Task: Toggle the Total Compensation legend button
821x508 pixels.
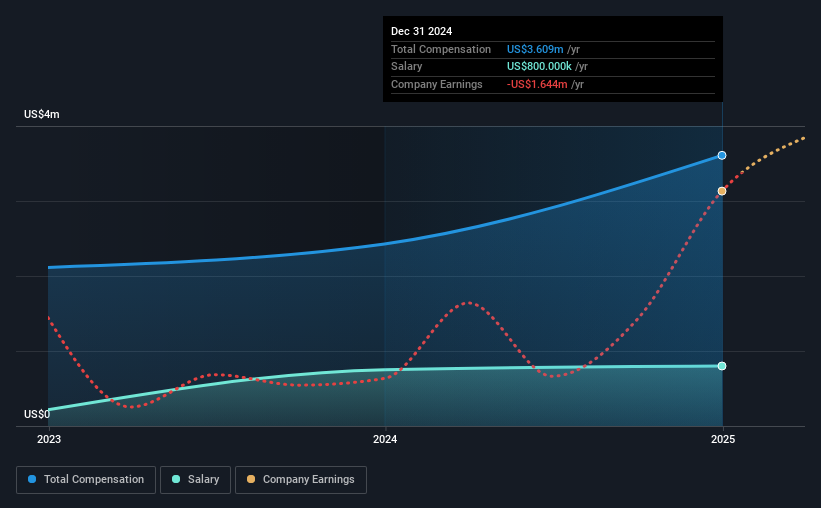Action: 86,480
